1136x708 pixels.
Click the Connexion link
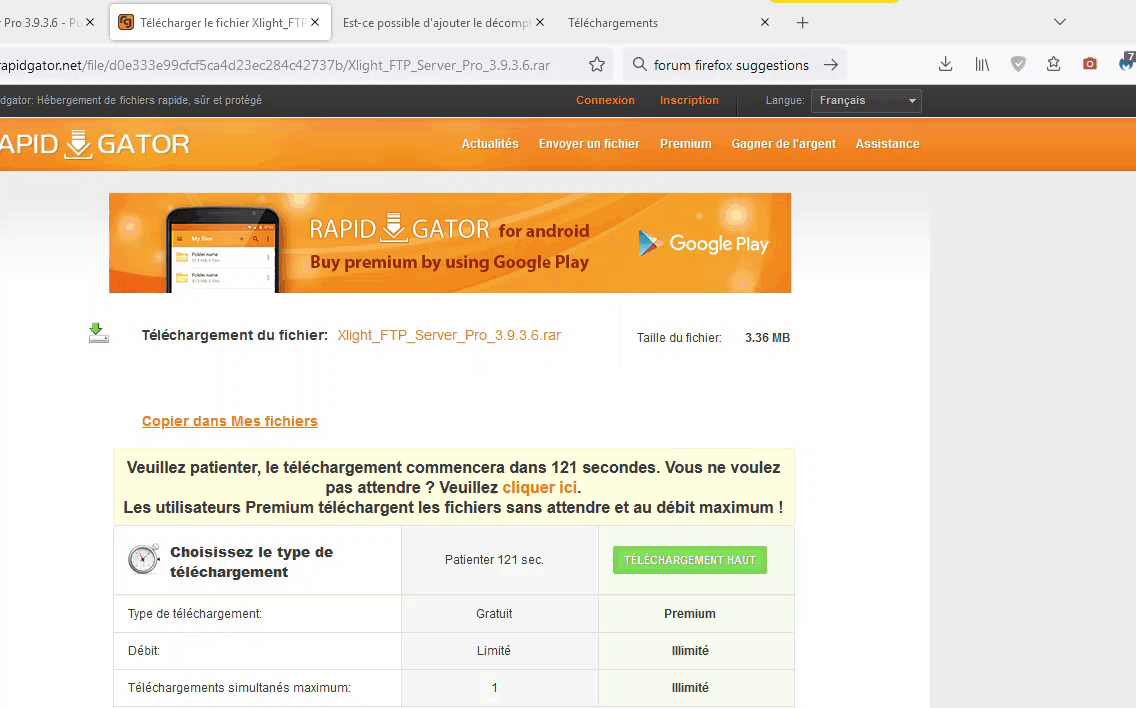pyautogui.click(x=605, y=100)
